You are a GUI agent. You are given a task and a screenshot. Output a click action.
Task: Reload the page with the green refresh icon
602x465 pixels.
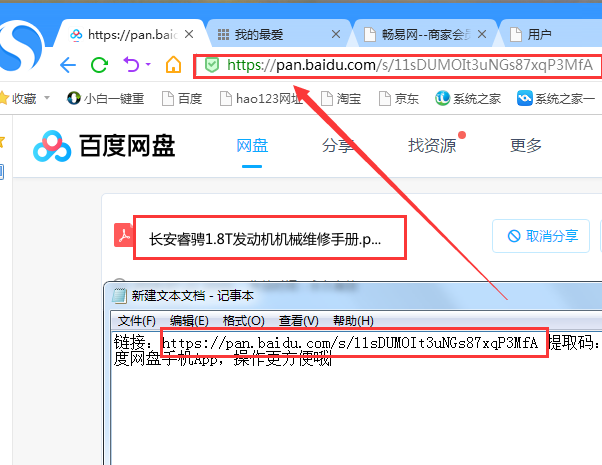99,65
